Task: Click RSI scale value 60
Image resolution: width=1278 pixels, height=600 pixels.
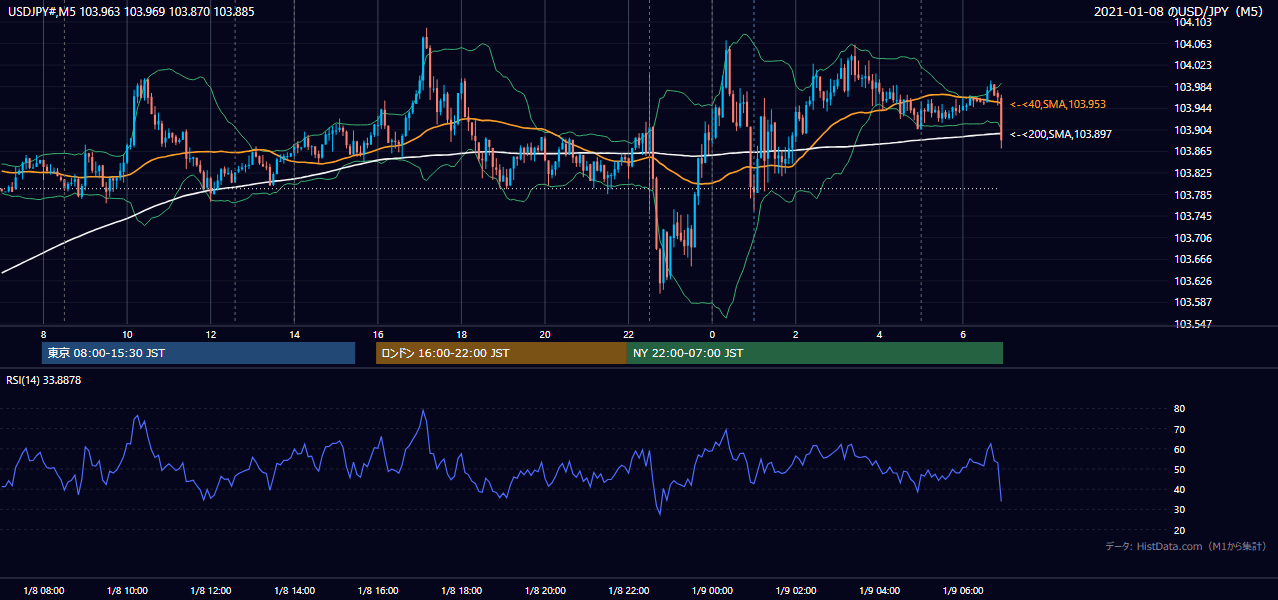Action: [x=1179, y=449]
